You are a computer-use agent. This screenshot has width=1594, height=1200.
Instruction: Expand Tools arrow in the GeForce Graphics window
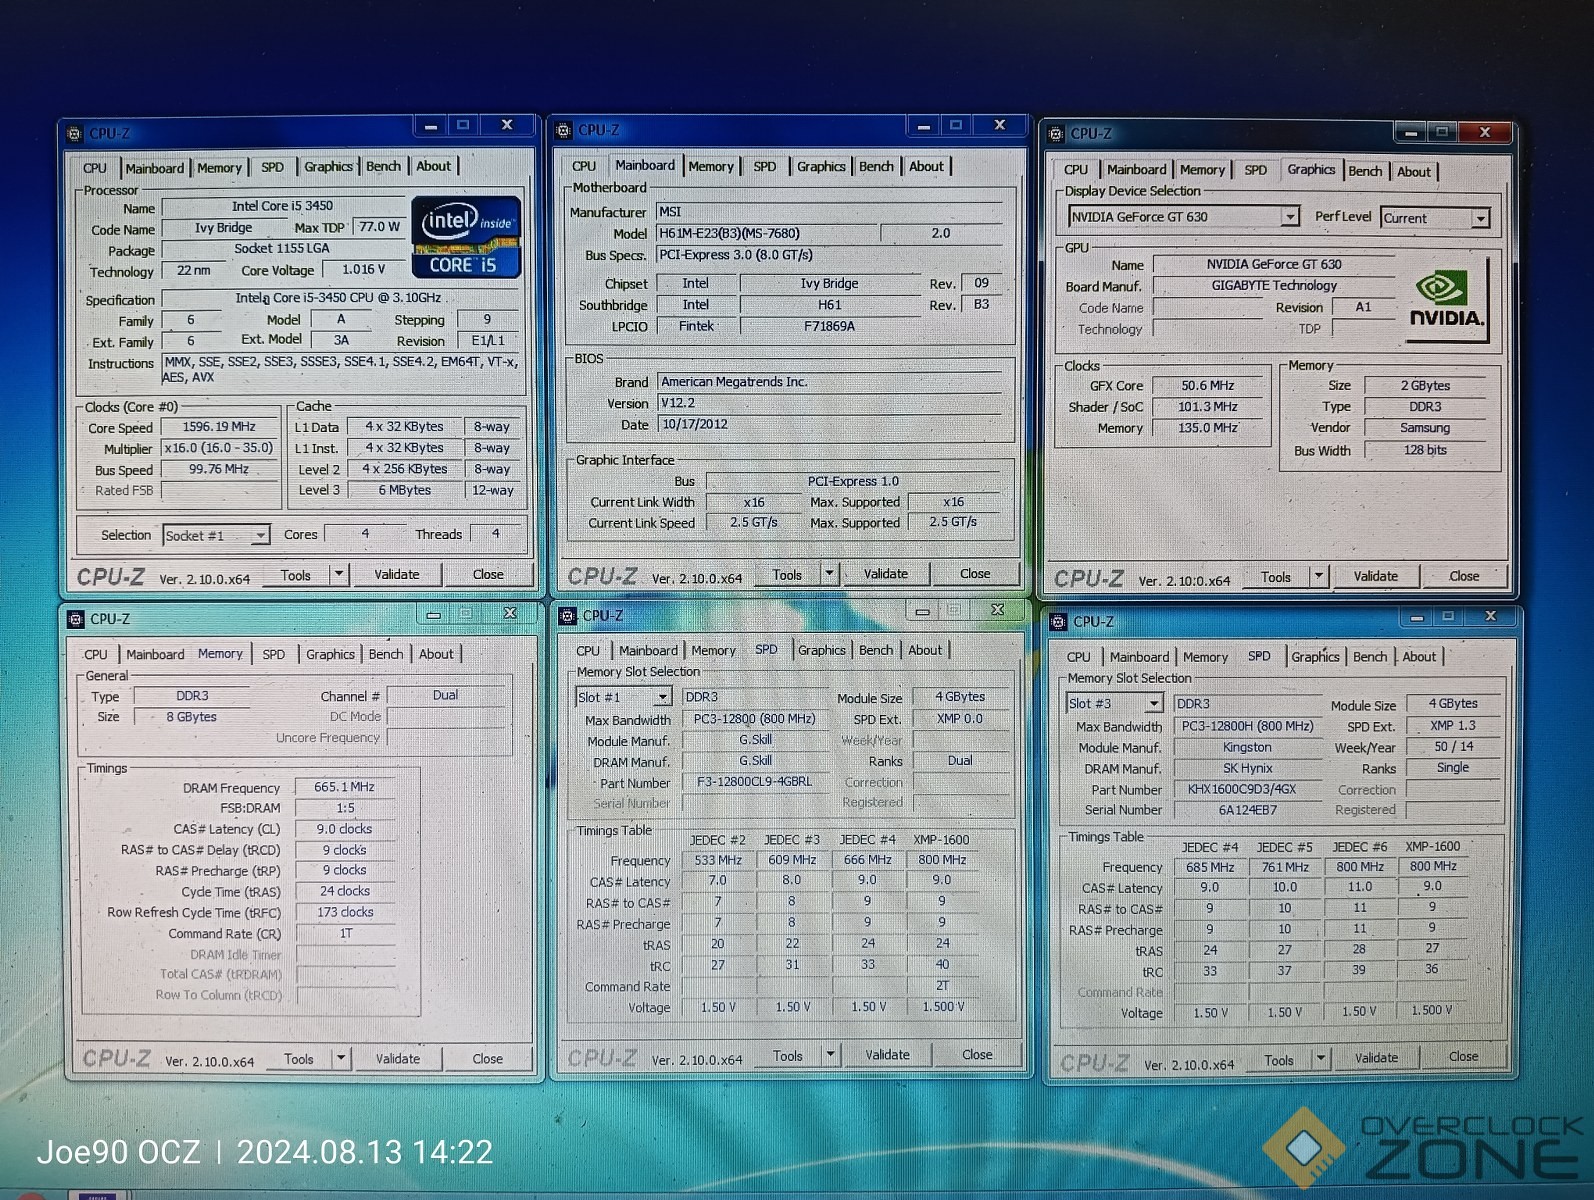pyautogui.click(x=1318, y=576)
